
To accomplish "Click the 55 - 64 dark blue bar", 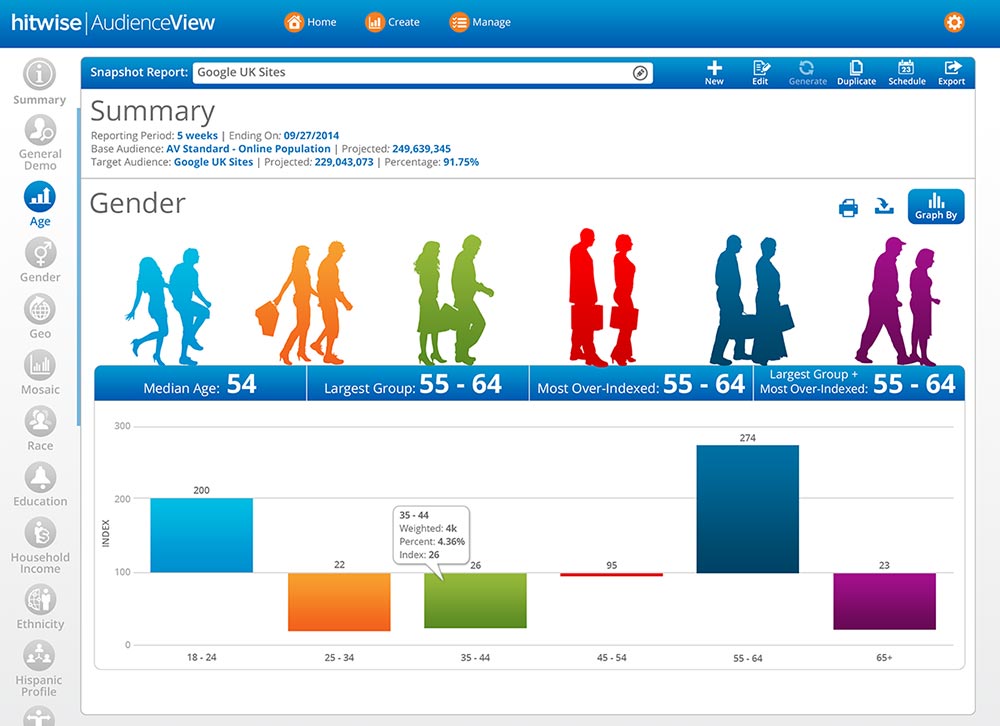I will (x=747, y=509).
